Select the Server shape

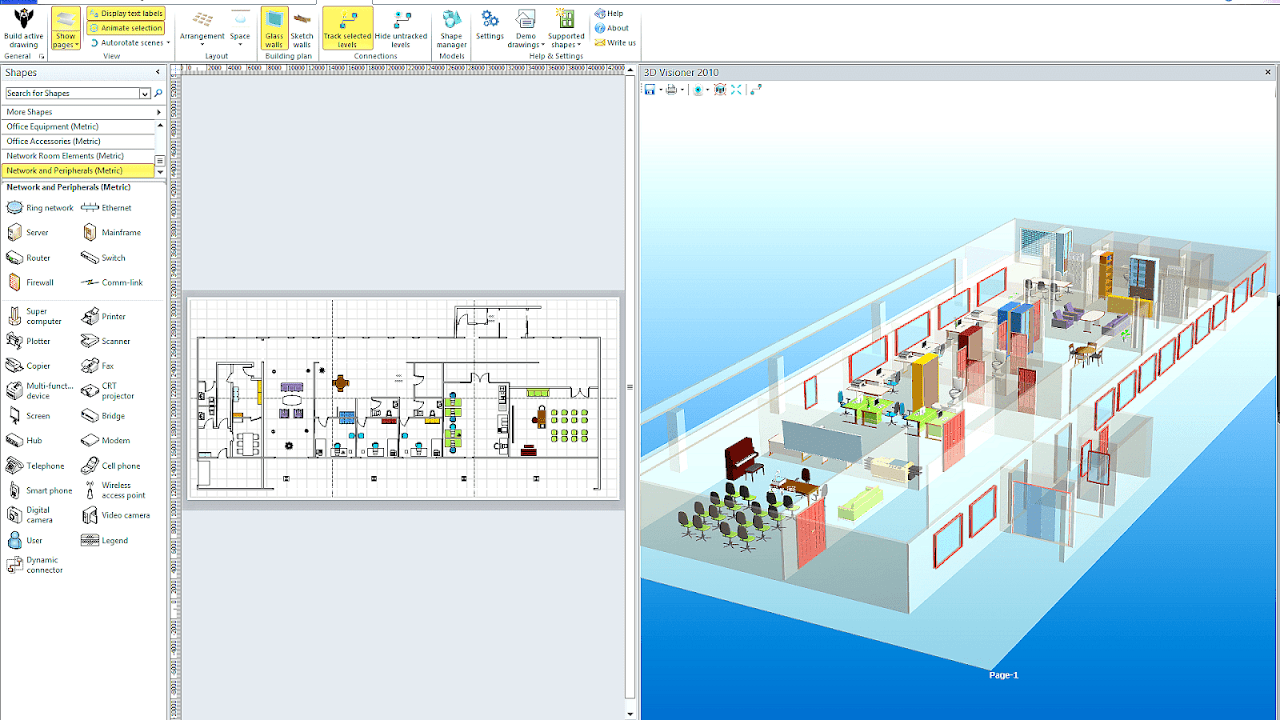pos(28,232)
